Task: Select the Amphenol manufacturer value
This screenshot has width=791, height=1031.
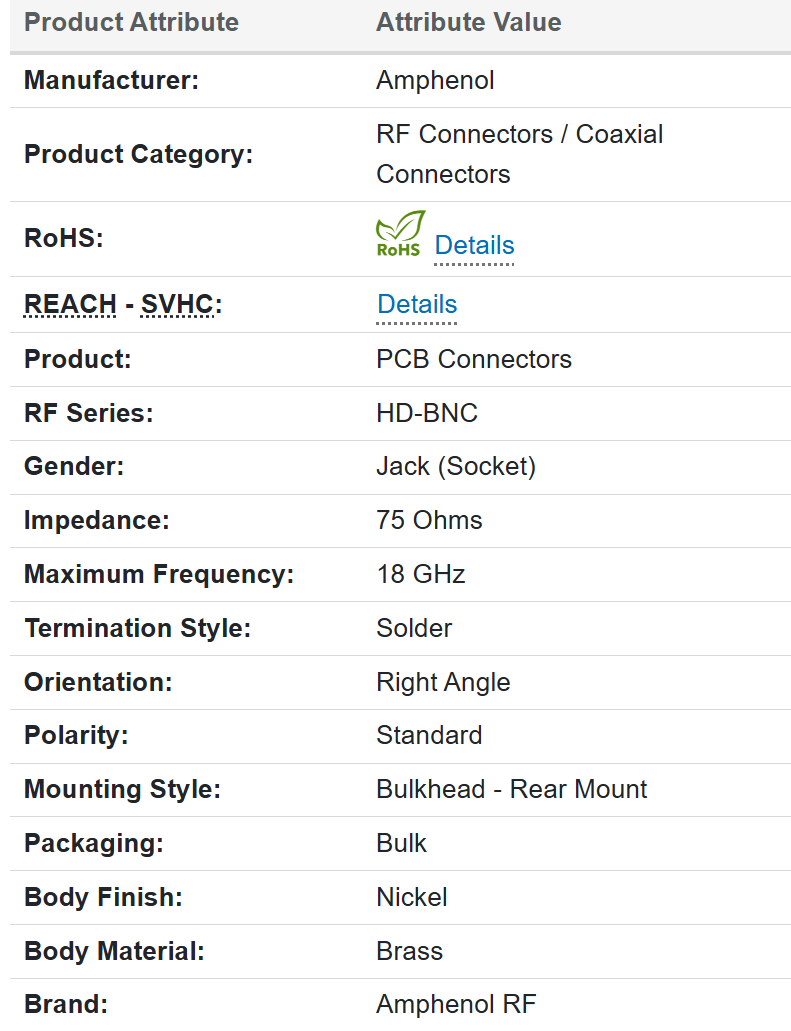Action: tap(435, 80)
